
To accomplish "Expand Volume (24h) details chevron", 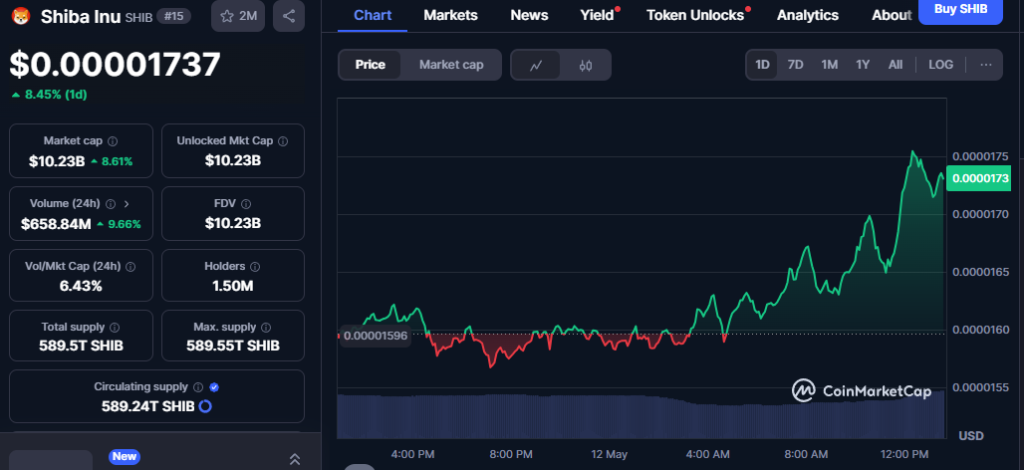I will (126, 204).
